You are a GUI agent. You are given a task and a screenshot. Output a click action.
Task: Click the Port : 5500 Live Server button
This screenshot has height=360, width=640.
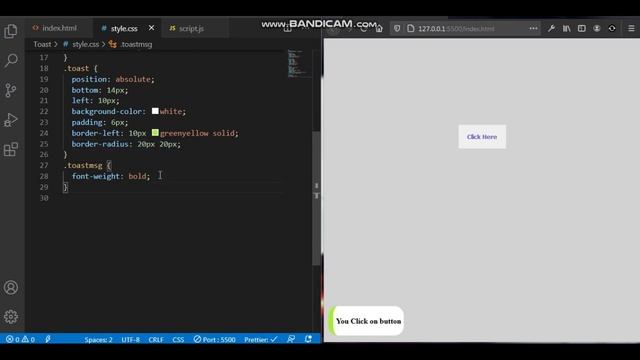[215, 340]
